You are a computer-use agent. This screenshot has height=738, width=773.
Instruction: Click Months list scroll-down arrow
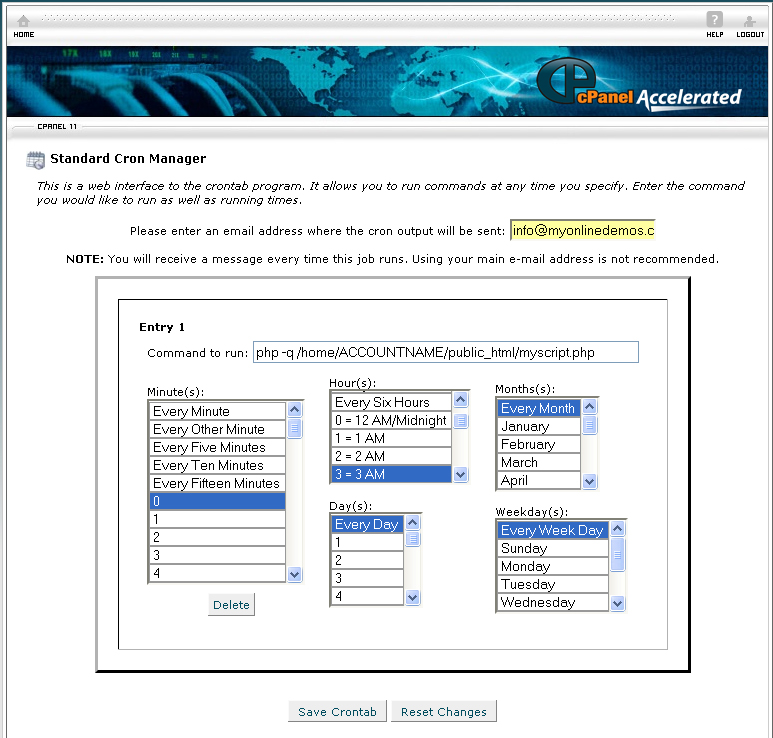[x=590, y=481]
